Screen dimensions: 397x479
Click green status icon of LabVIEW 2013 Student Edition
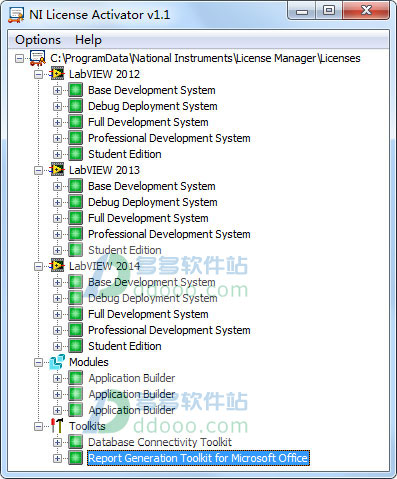(x=76, y=250)
